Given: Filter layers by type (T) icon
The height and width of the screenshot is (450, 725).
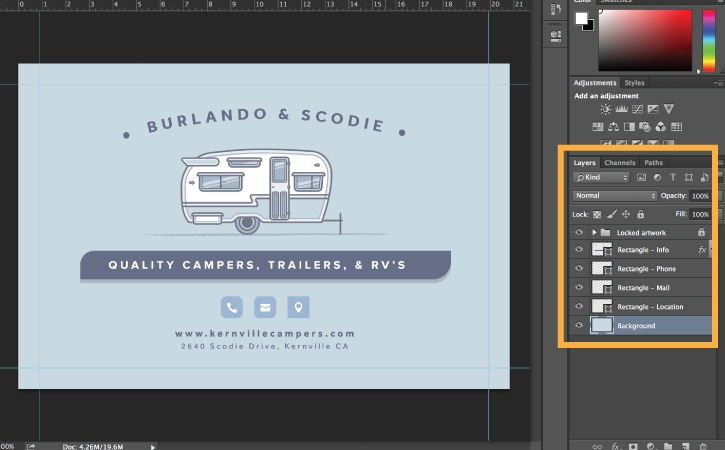Looking at the screenshot, I should pos(672,177).
